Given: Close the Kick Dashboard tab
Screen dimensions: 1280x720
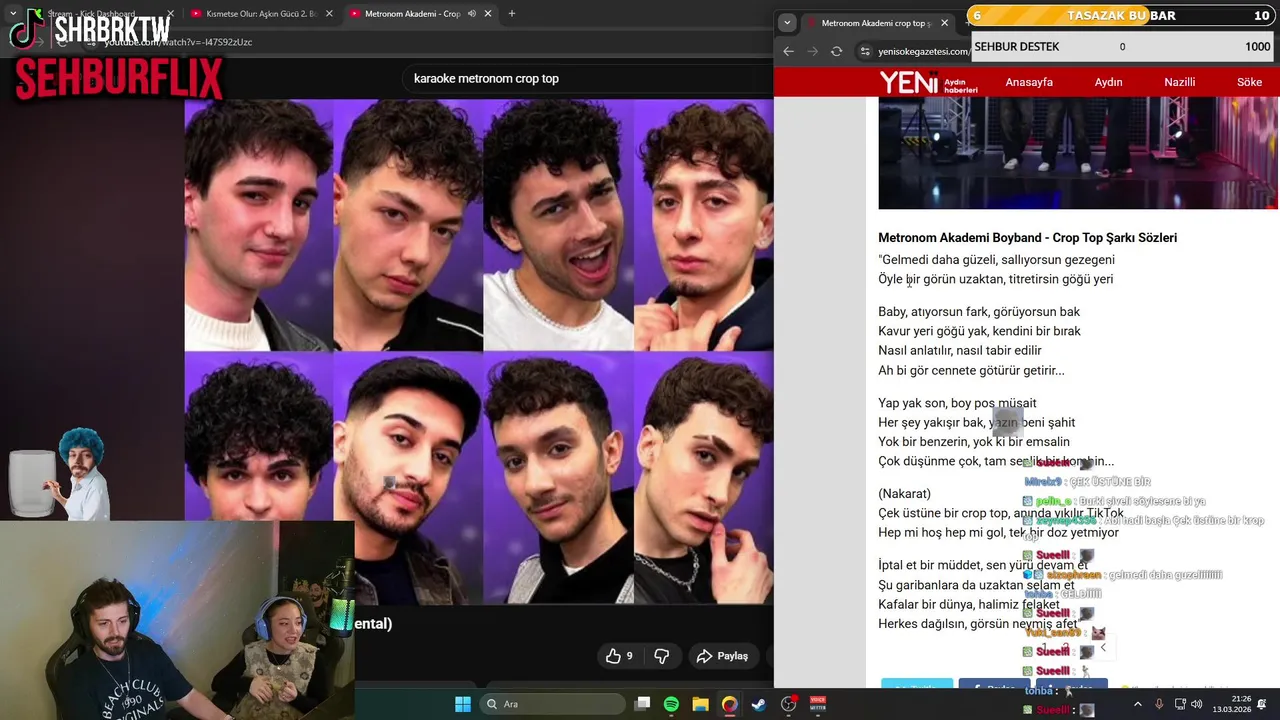Looking at the screenshot, I should tap(170, 14).
